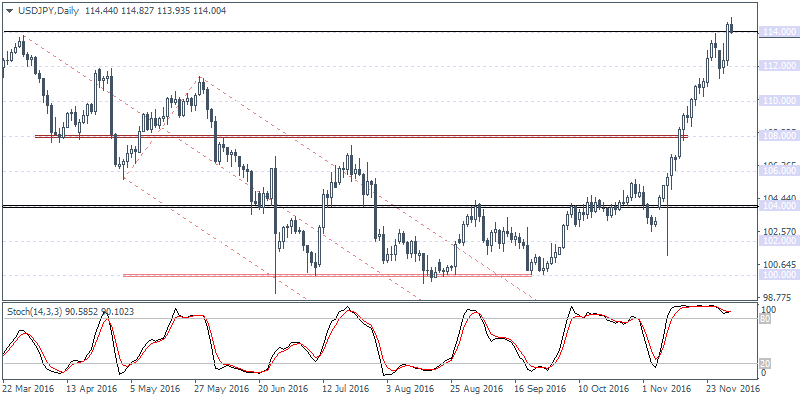This screenshot has height=400, width=800.
Task: Select the 108.000 price level label
Action: click(x=778, y=136)
